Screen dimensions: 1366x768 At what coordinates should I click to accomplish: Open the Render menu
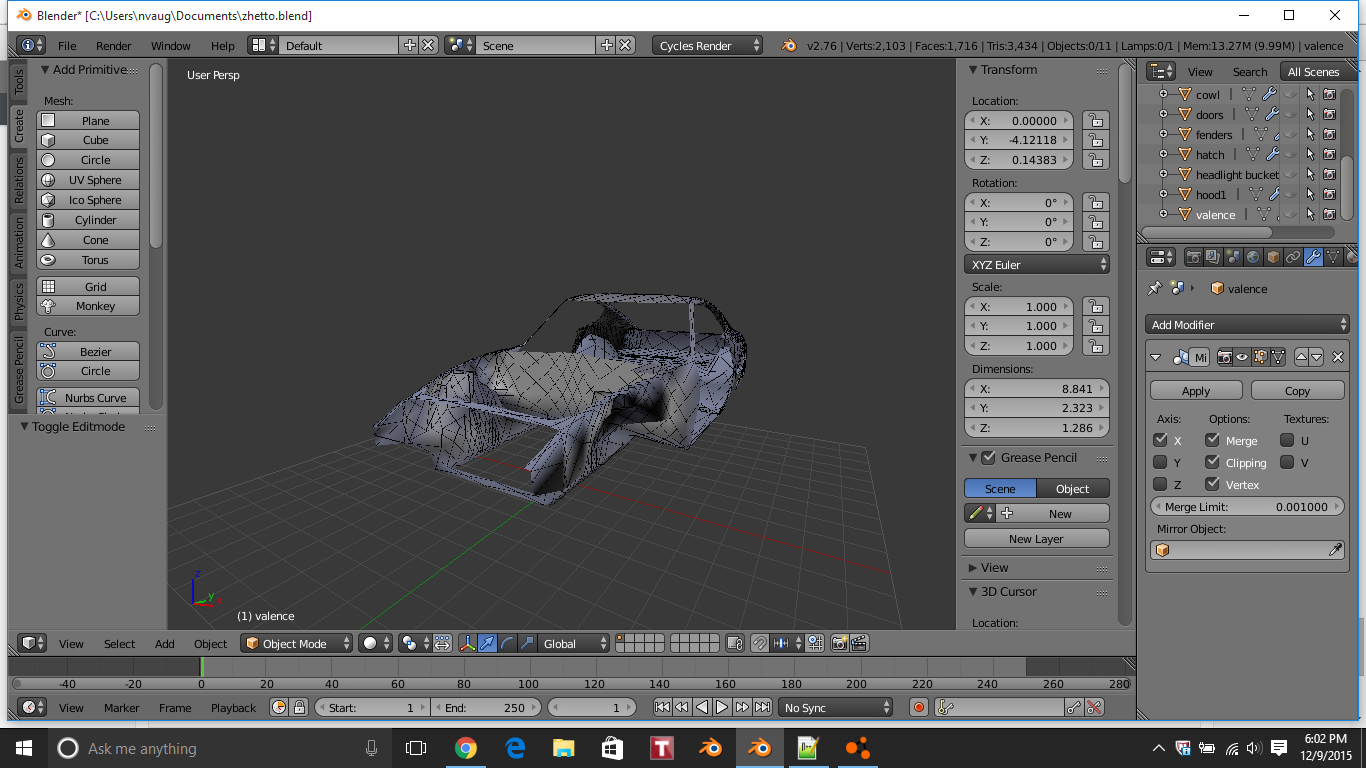pyautogui.click(x=114, y=46)
